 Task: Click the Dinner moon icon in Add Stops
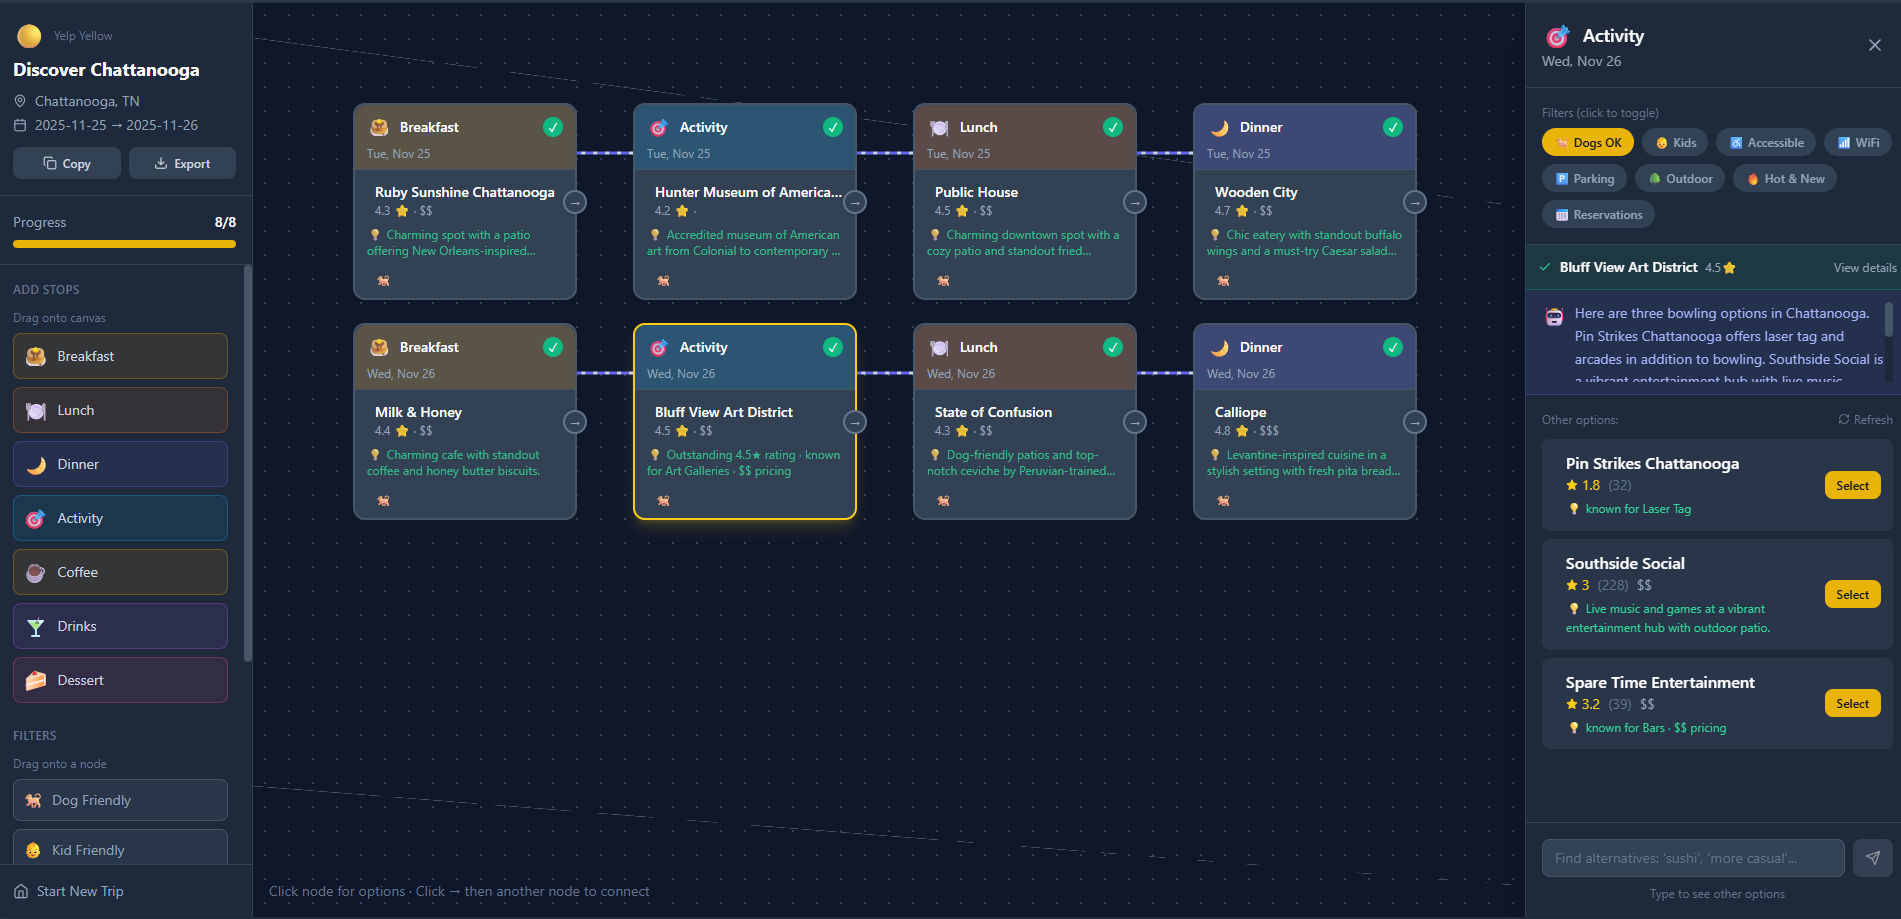(36, 465)
